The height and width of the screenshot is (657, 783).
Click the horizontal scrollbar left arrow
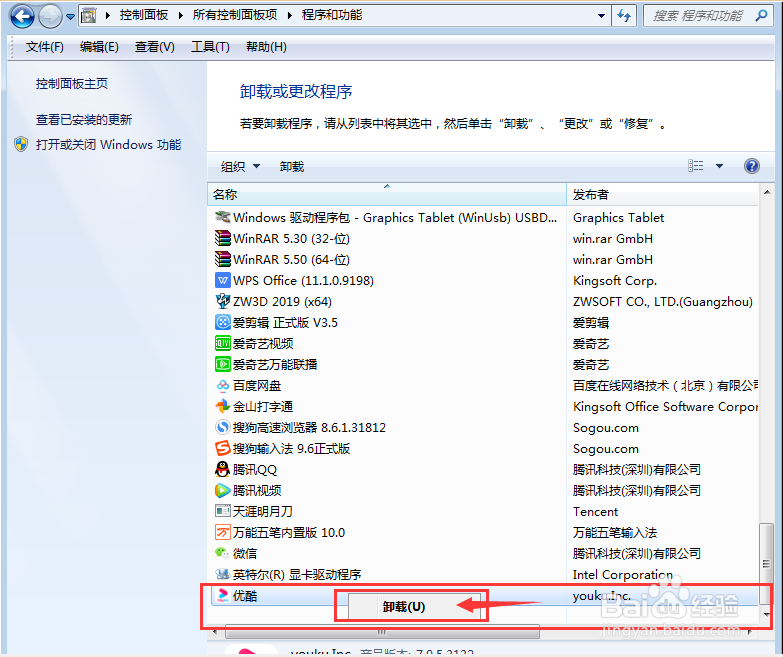pyautogui.click(x=215, y=632)
